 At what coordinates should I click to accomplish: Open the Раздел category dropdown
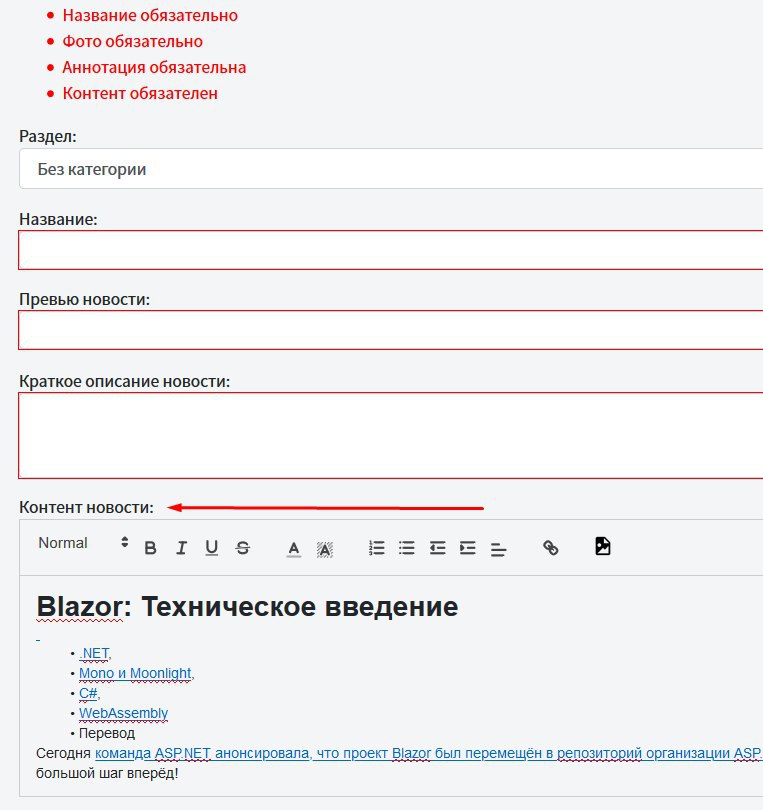click(391, 169)
